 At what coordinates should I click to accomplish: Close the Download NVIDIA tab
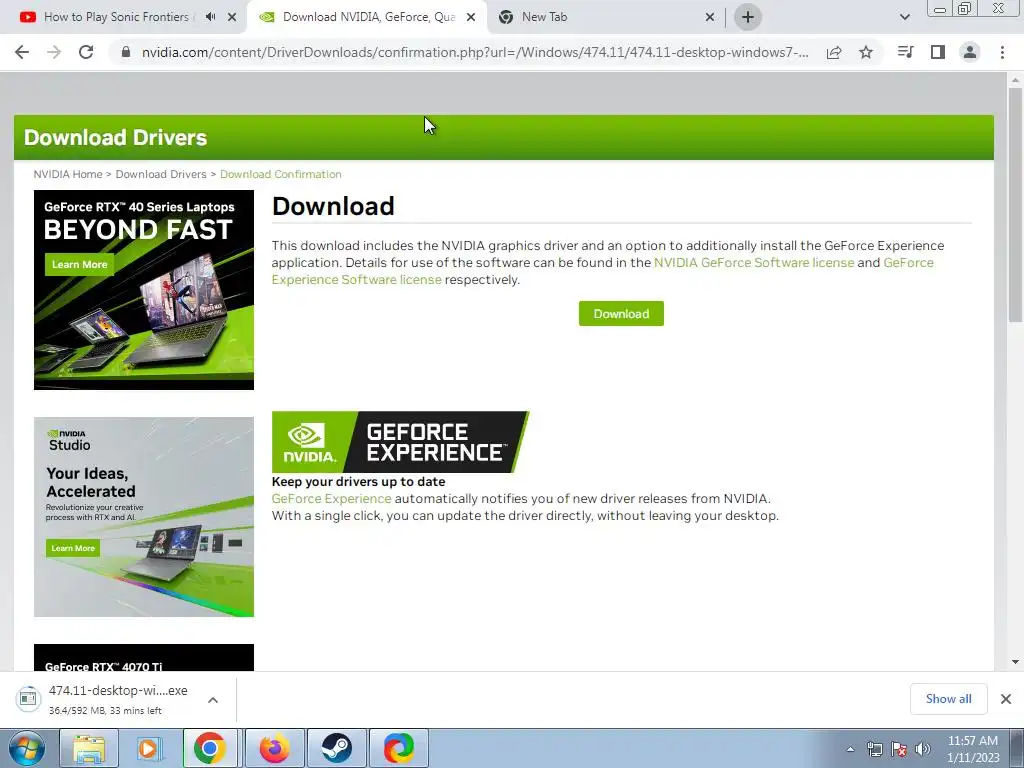click(471, 18)
